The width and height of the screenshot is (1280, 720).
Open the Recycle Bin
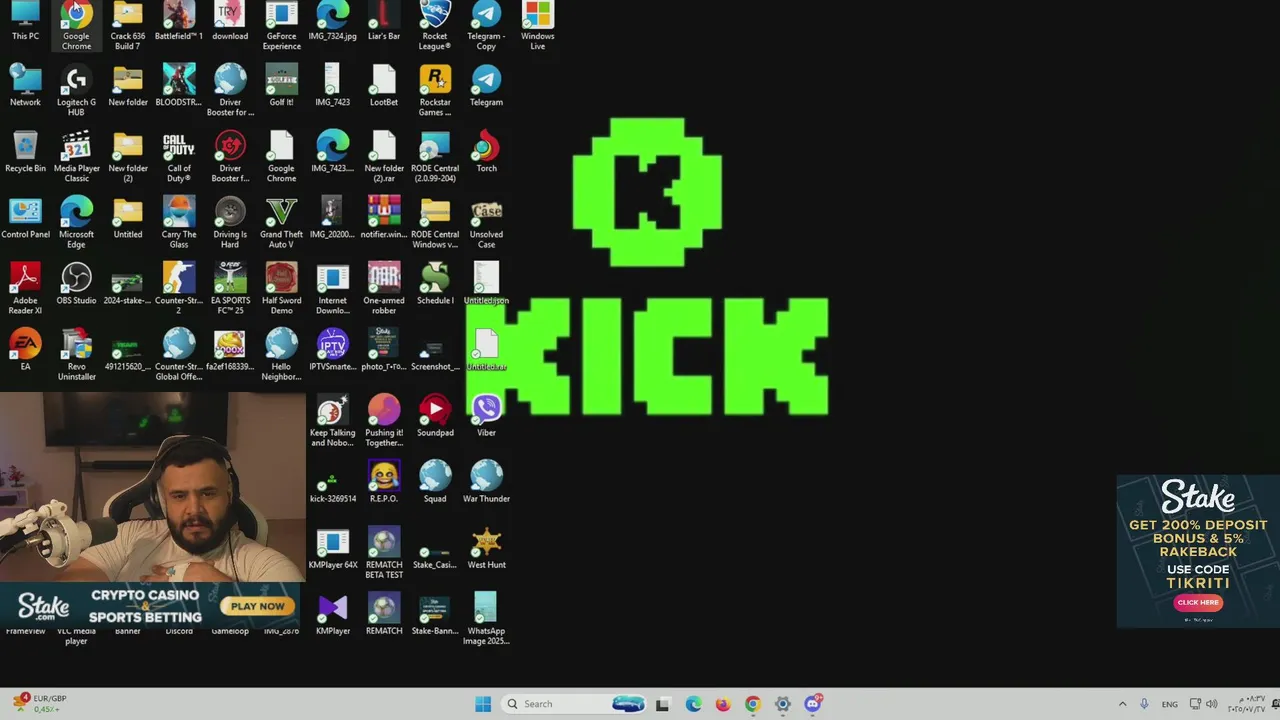(x=25, y=152)
